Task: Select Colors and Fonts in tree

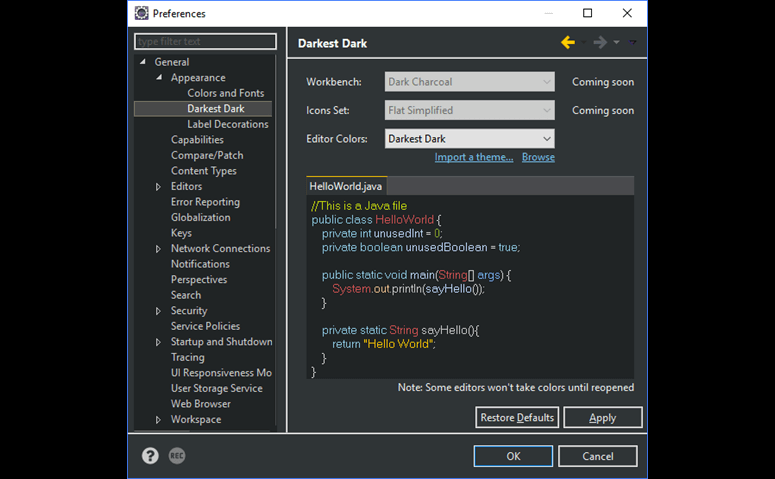Action: (225, 93)
